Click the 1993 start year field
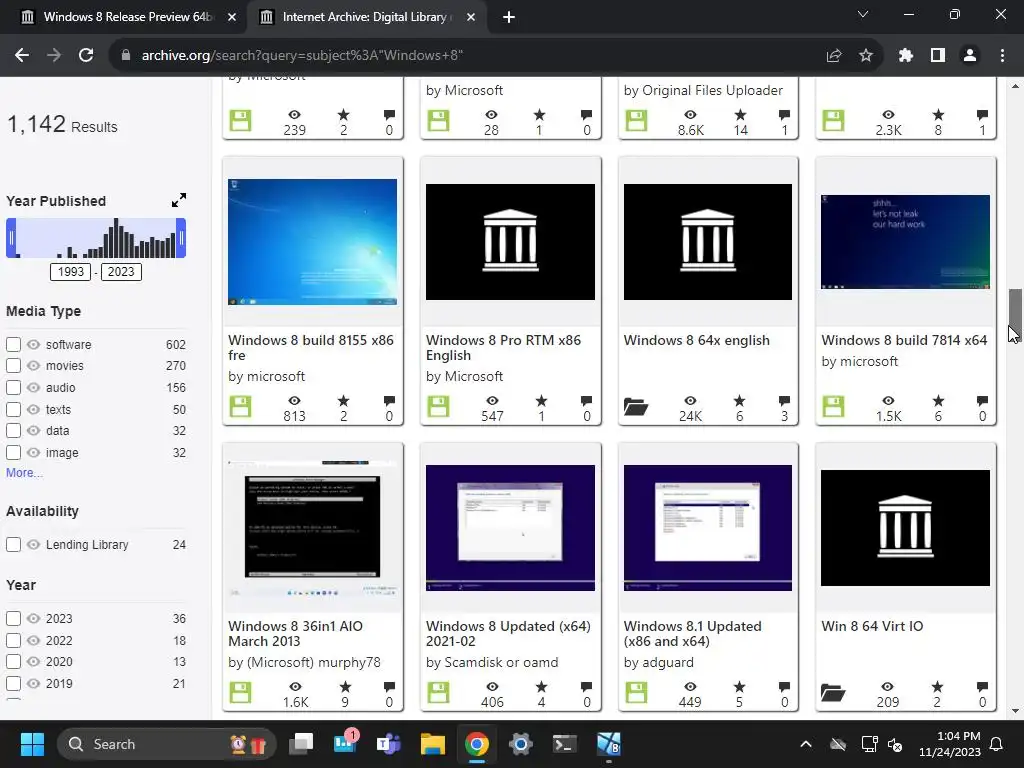 [x=71, y=272]
